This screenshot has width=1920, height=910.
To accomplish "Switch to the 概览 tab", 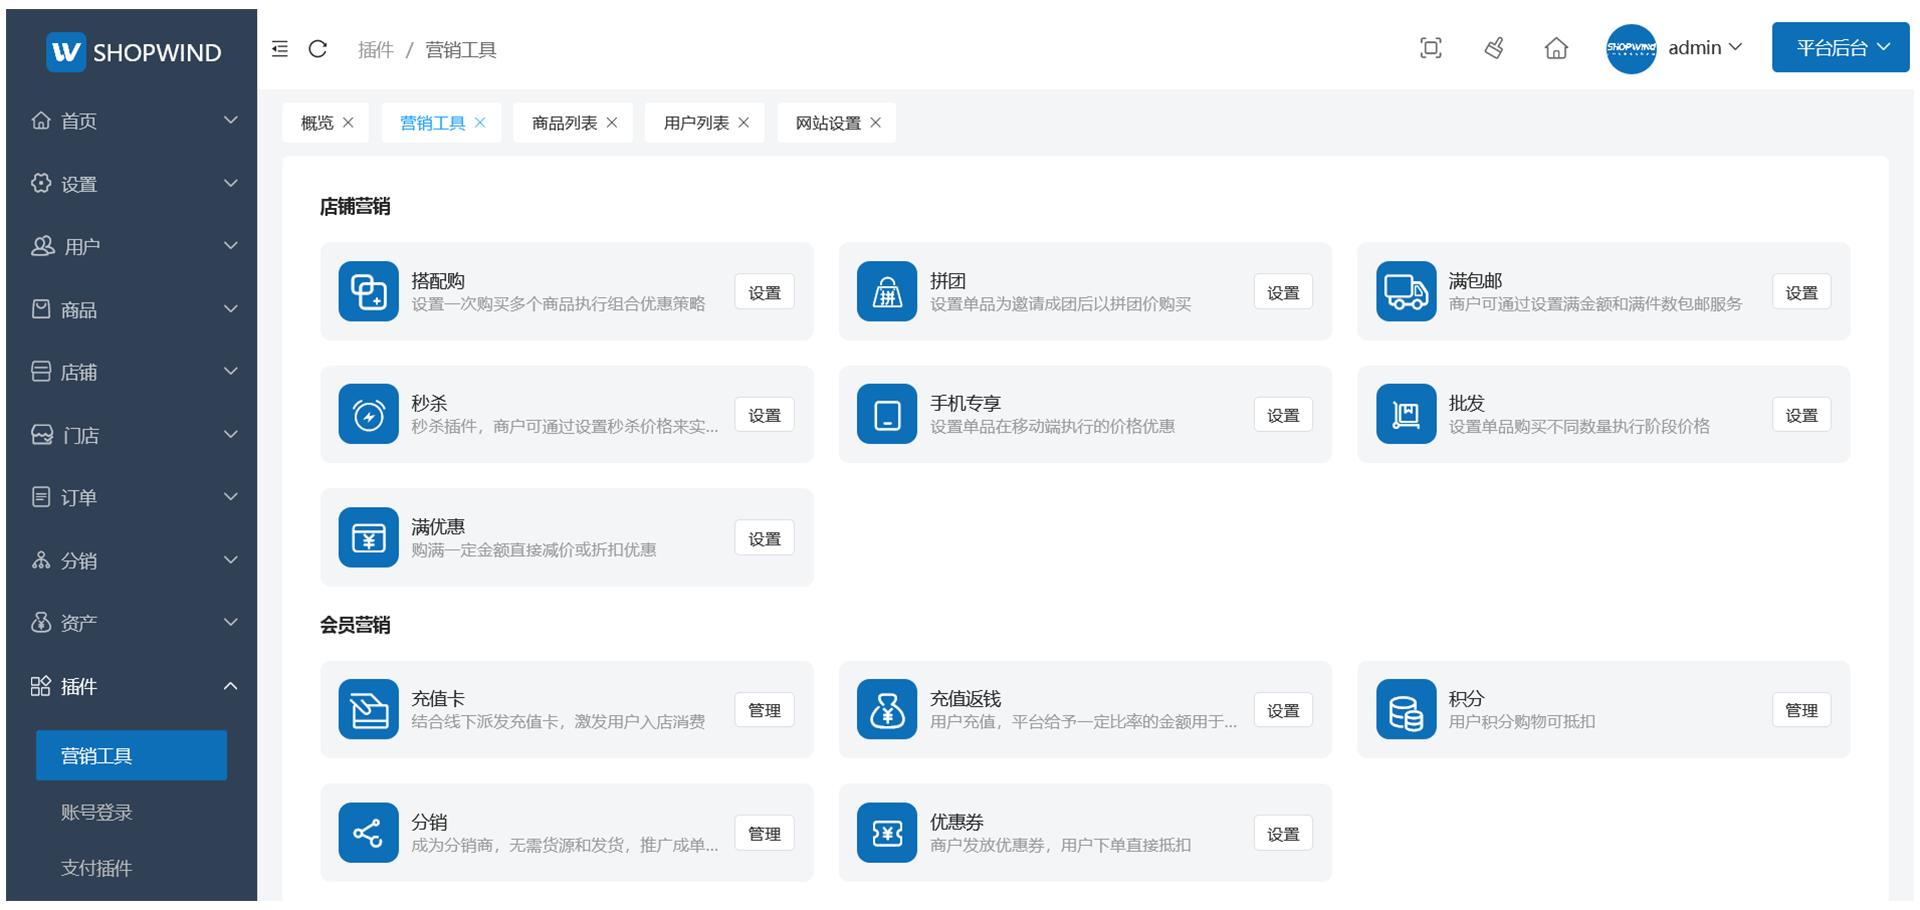I will (316, 122).
